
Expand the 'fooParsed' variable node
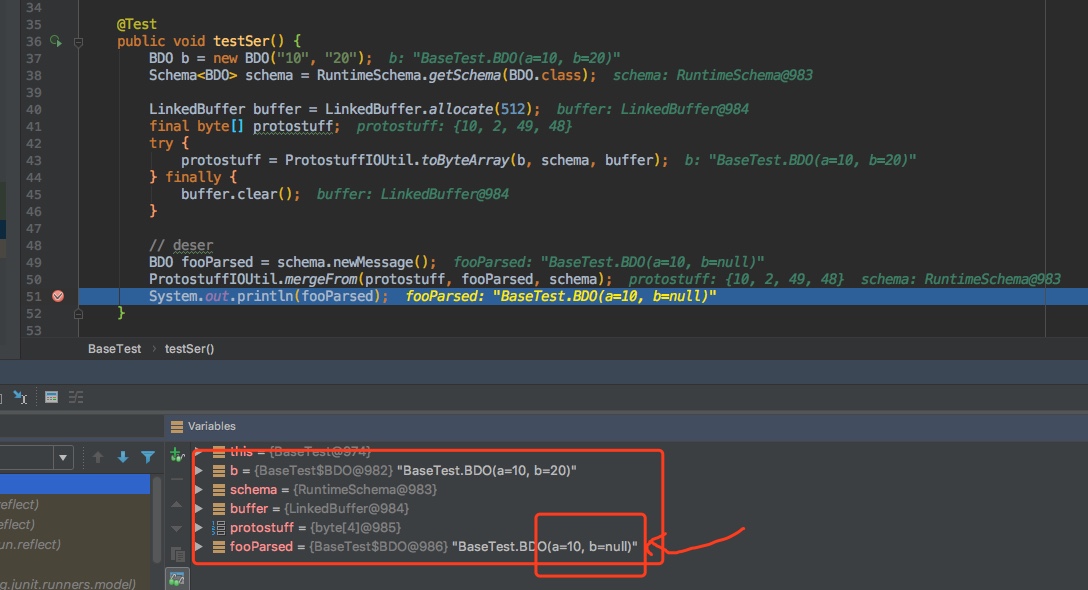[199, 547]
